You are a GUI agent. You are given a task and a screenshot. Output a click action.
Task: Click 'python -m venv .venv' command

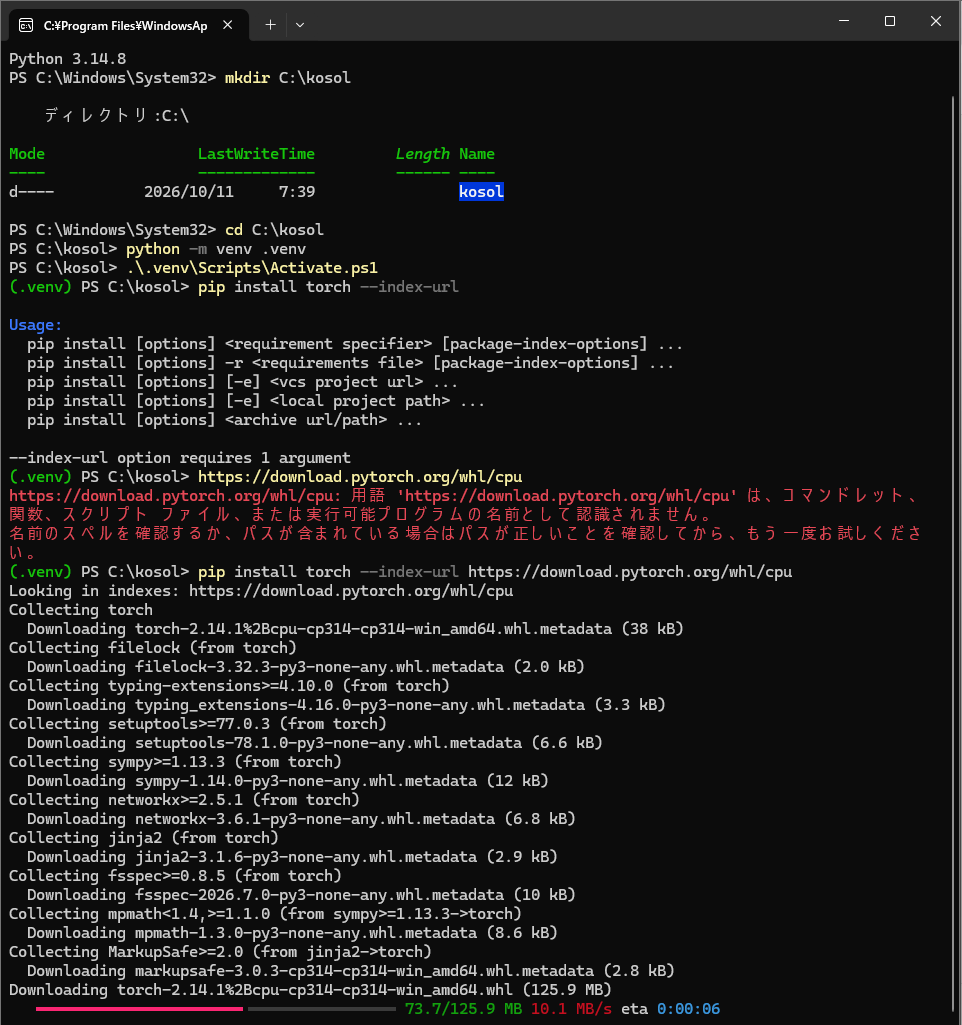click(x=216, y=249)
